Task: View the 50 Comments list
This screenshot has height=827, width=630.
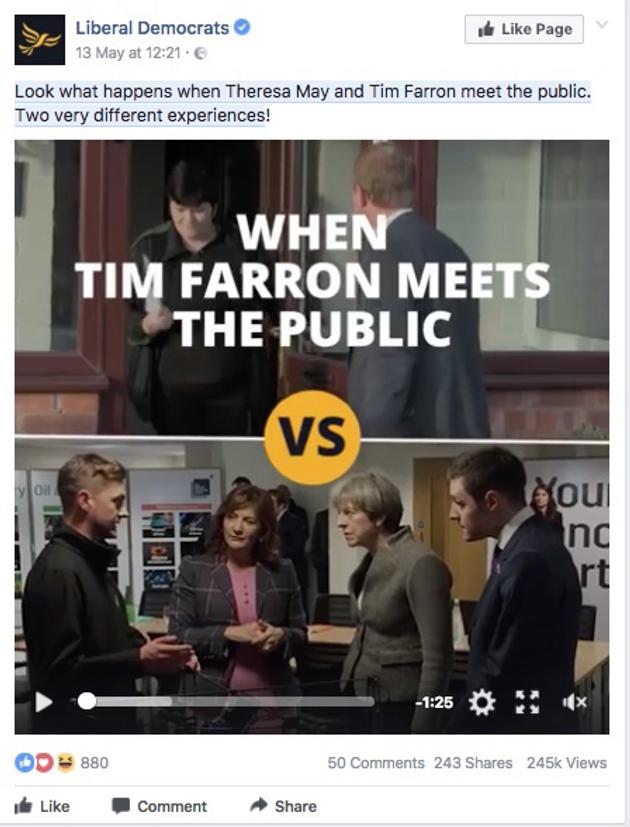Action: (x=376, y=763)
